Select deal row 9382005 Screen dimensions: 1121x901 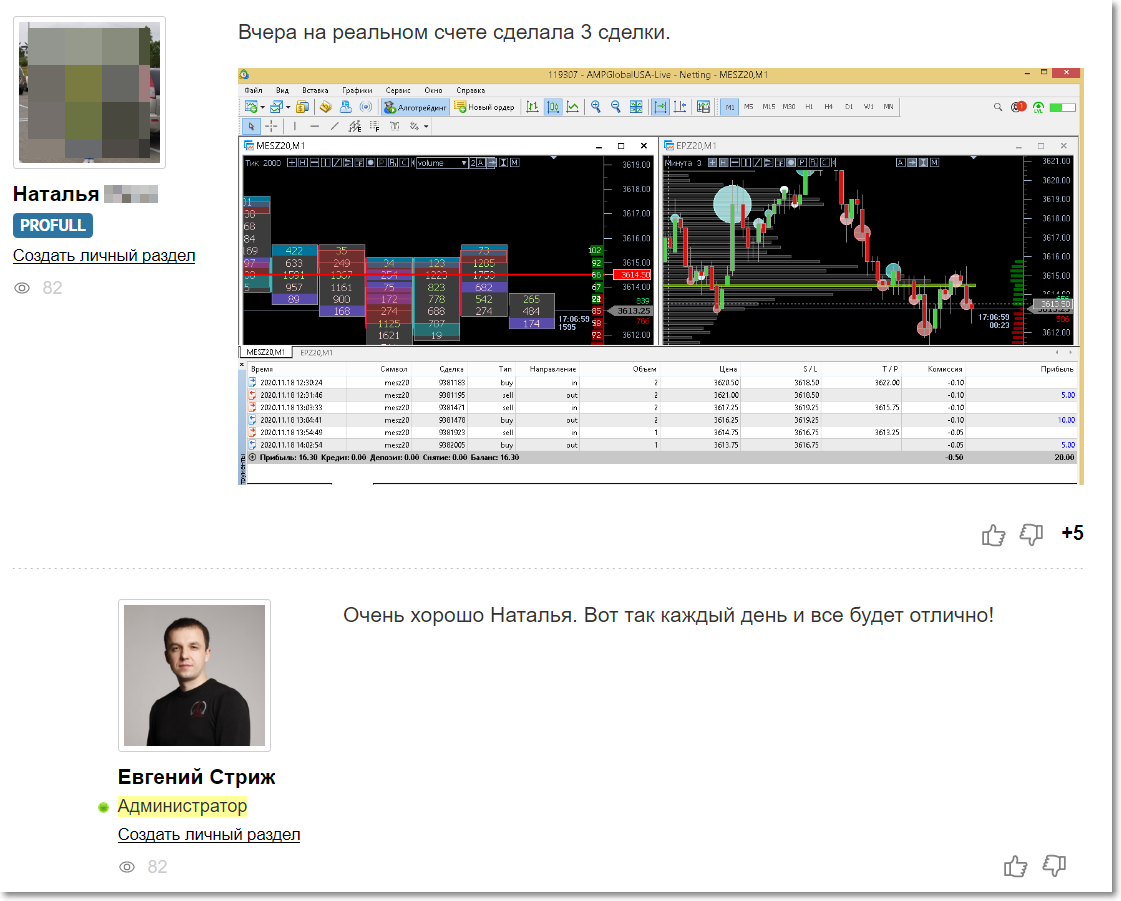[x=661, y=445]
